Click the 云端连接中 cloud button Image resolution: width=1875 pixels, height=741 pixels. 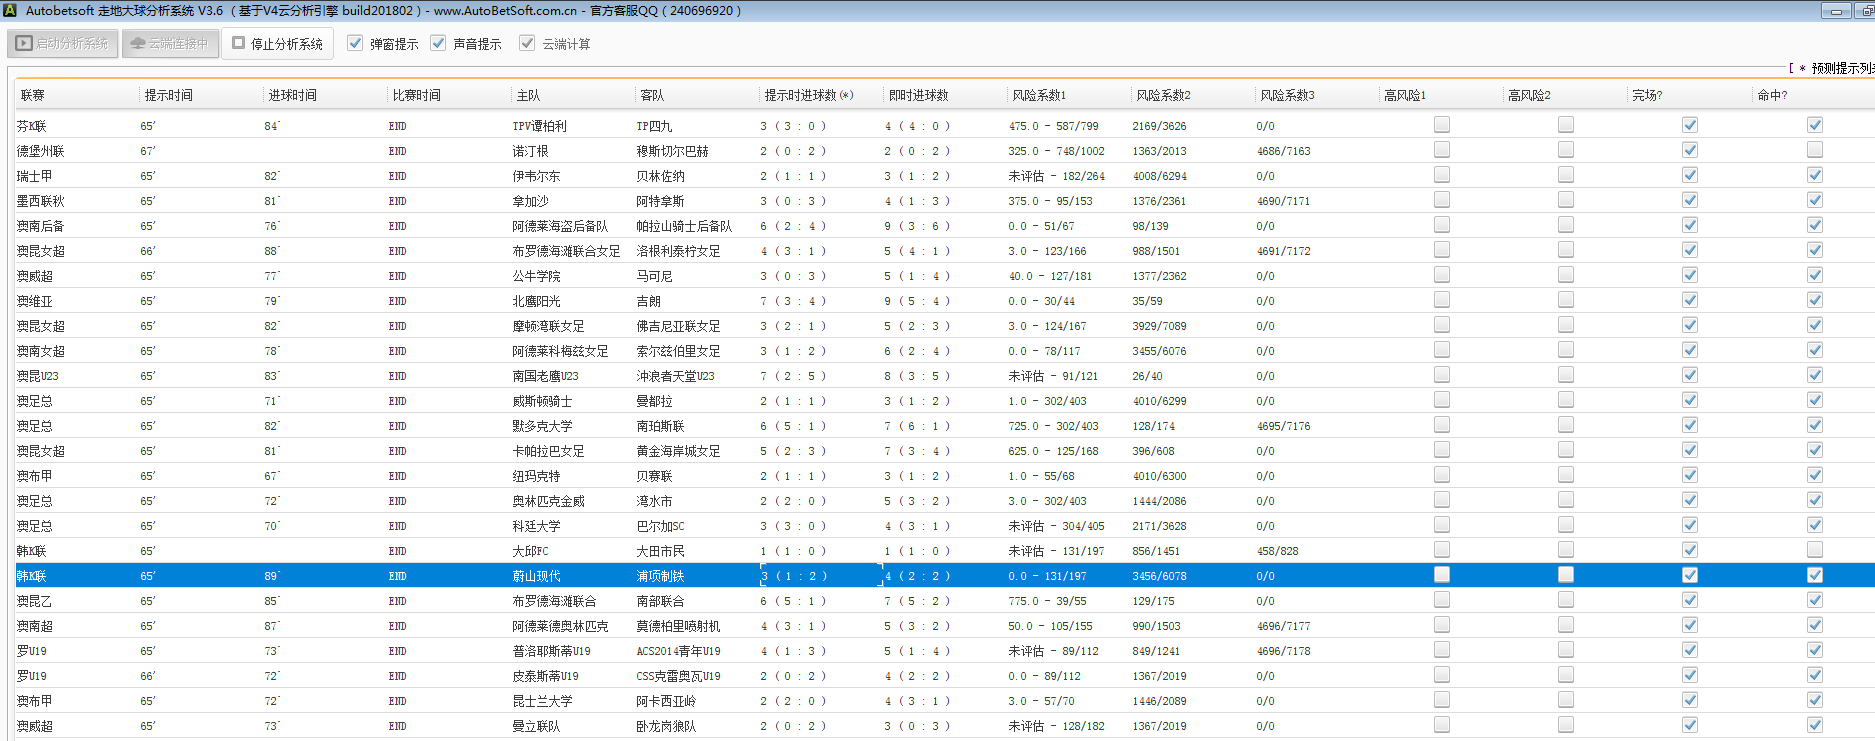(170, 44)
